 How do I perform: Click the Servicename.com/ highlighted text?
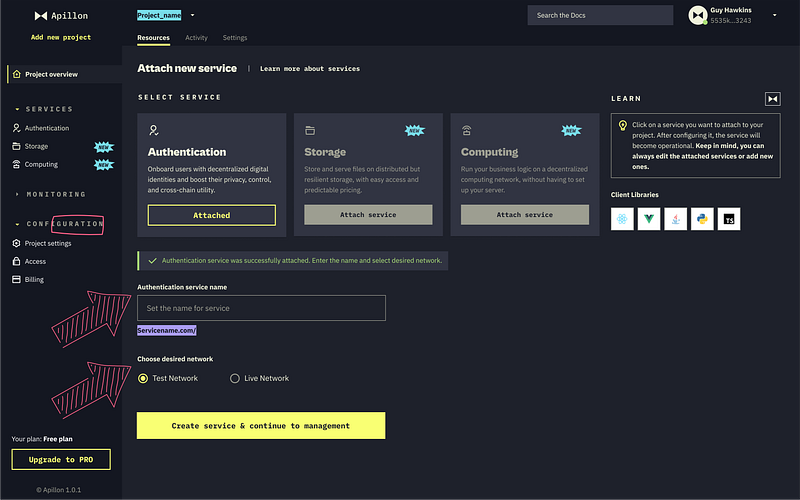click(x=167, y=331)
